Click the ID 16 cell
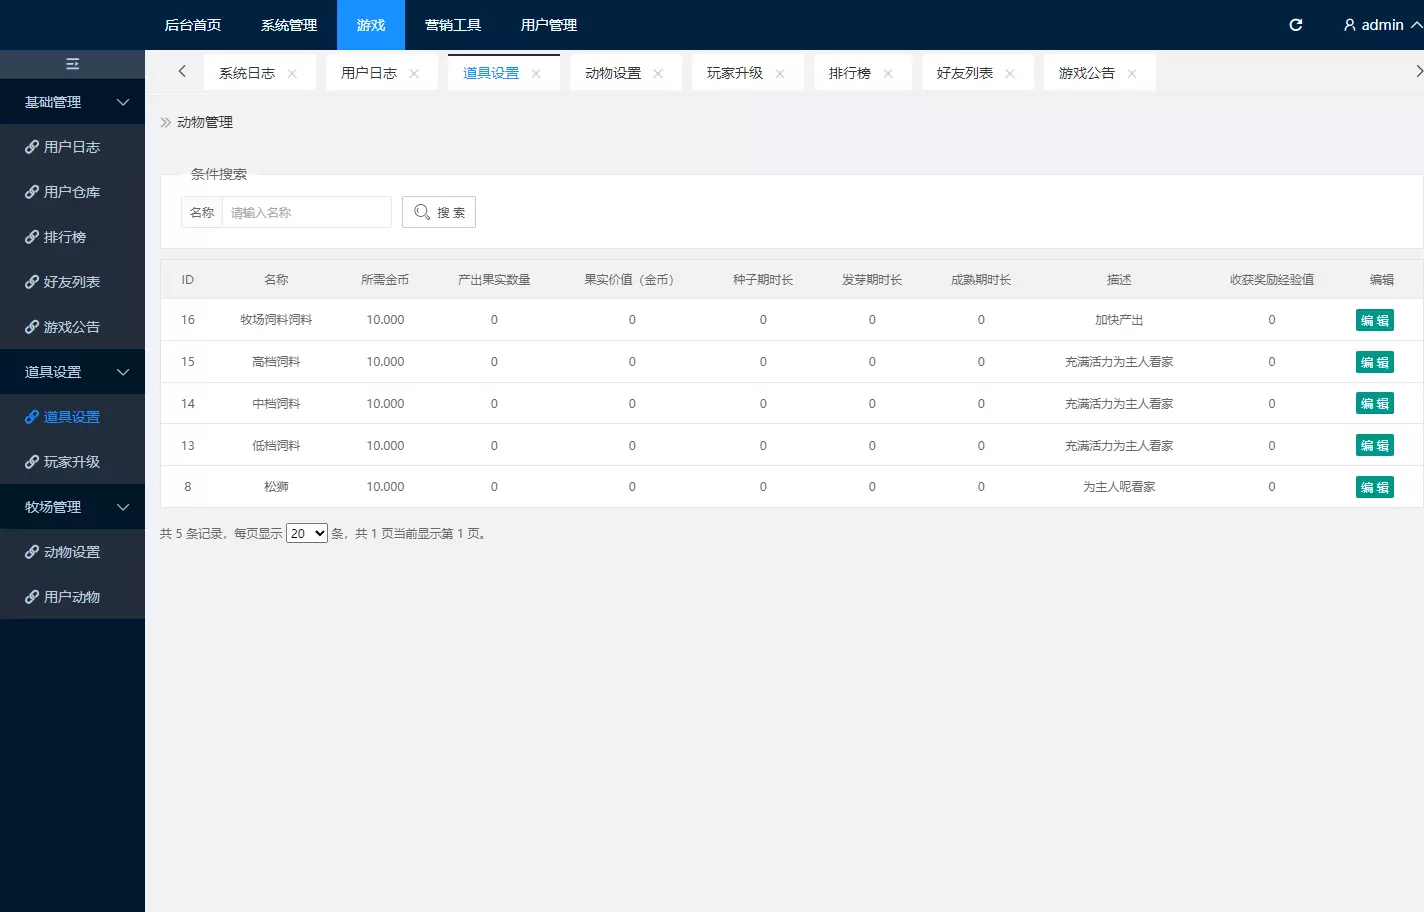 point(188,320)
